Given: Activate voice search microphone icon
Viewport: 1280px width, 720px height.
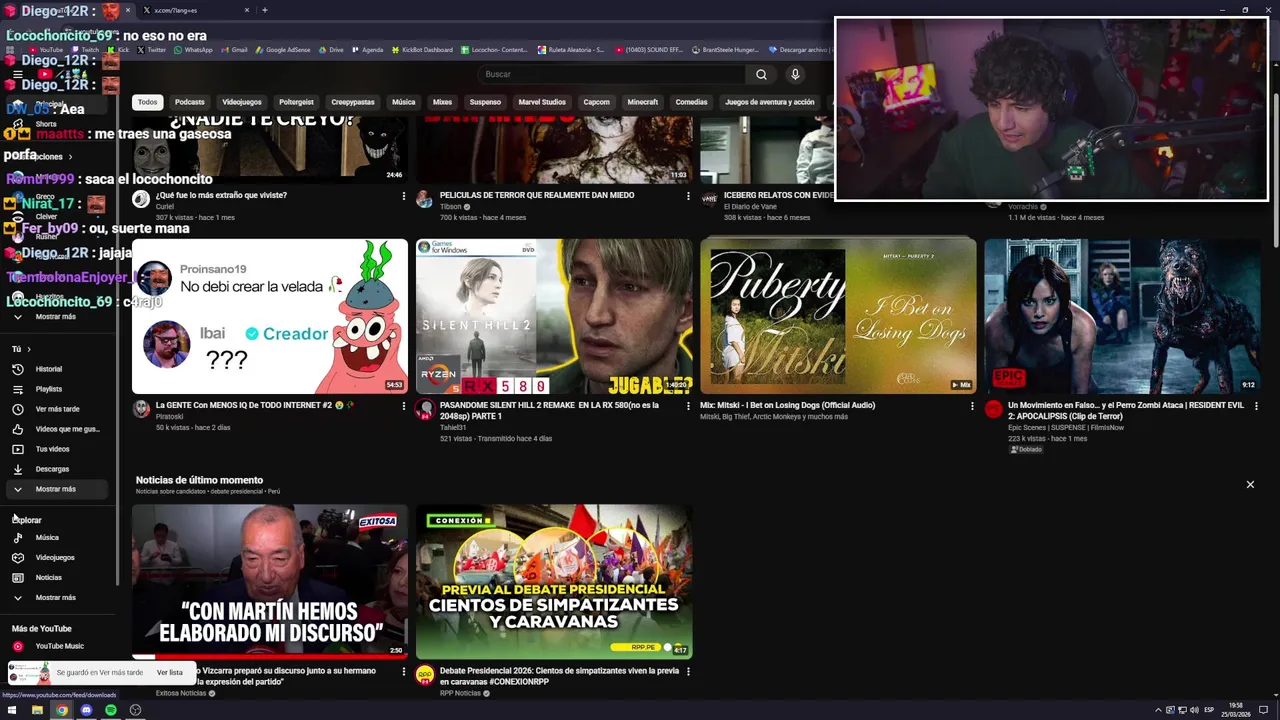Looking at the screenshot, I should [x=795, y=74].
